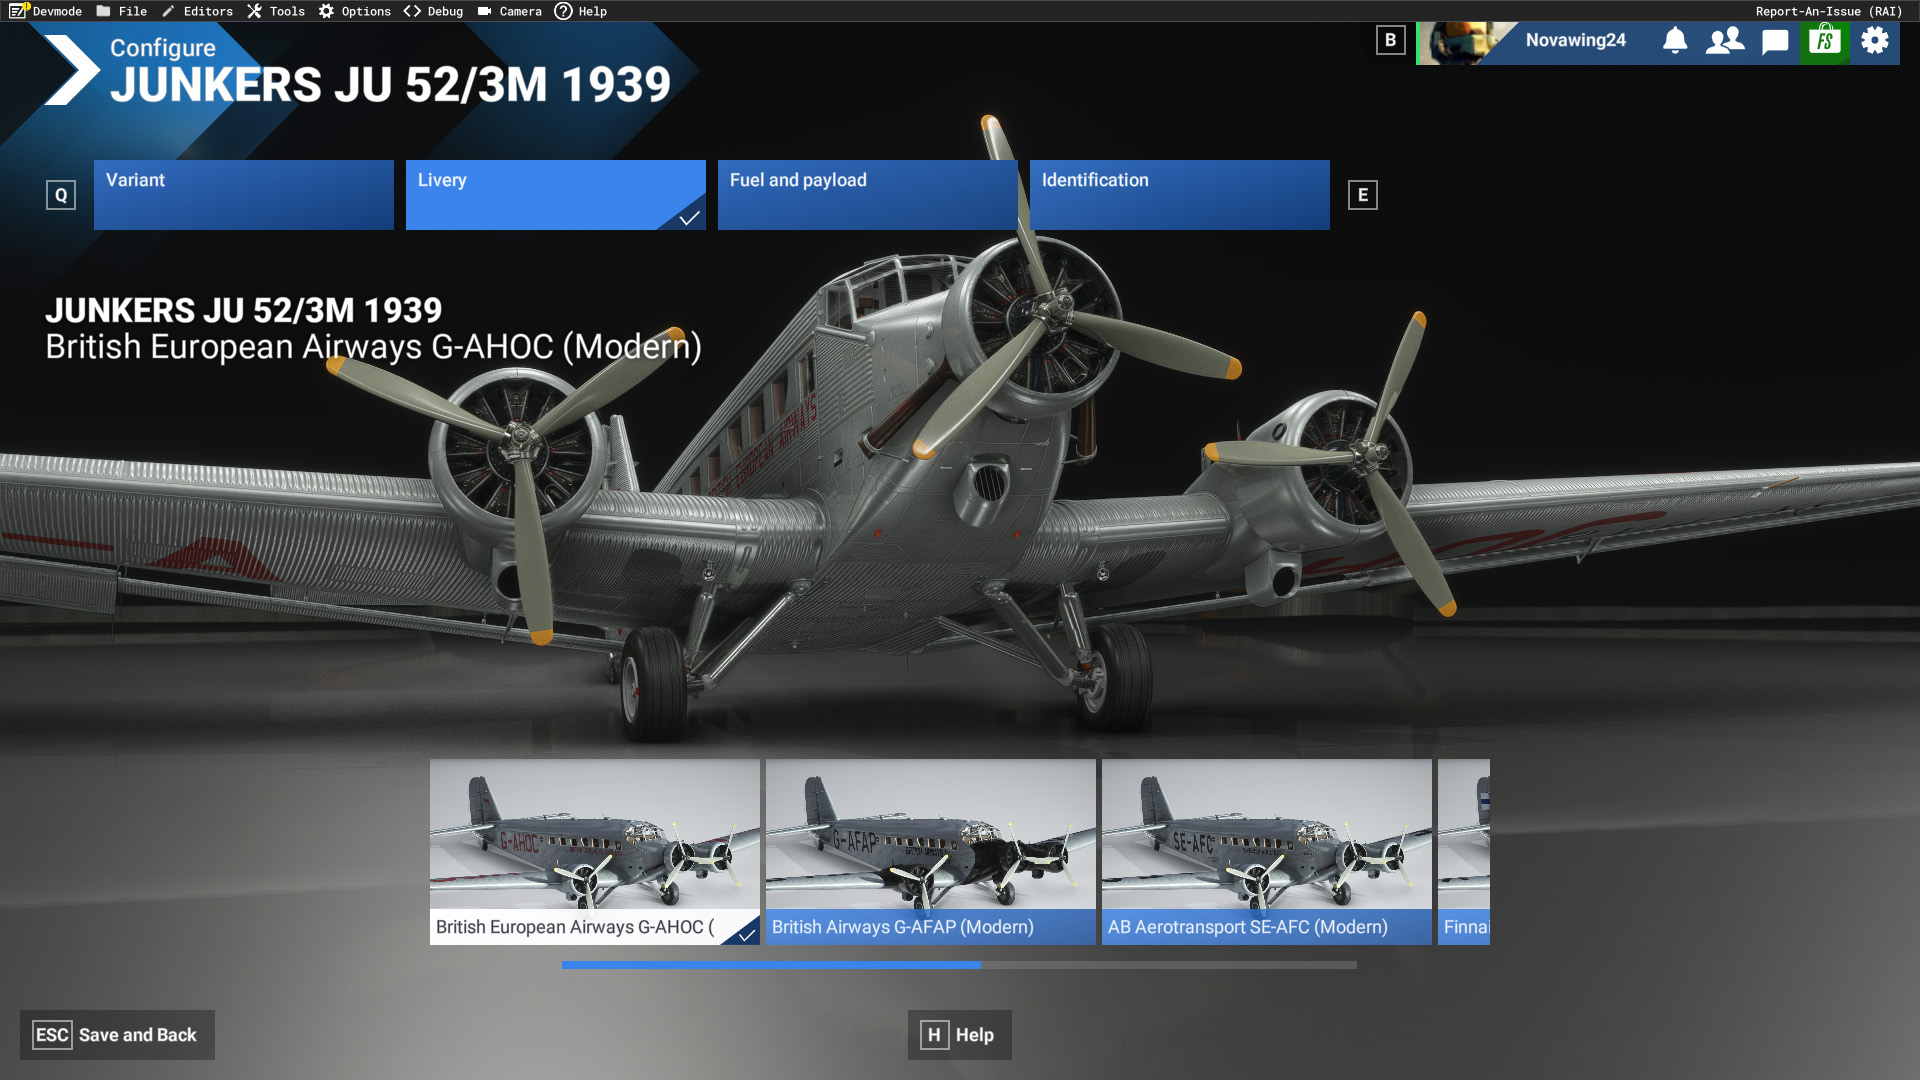
Task: Click Report-An-Issue (RAI) link
Action: point(1829,11)
